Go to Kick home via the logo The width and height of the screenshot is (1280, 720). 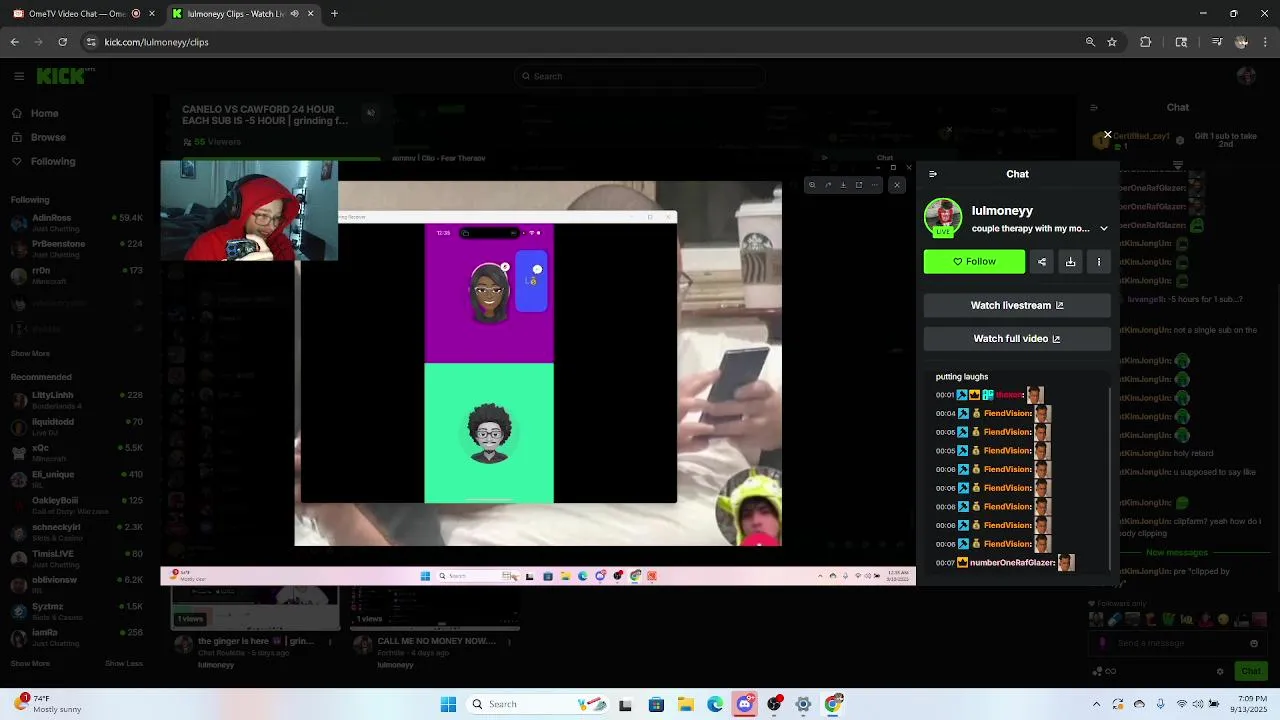(62, 76)
